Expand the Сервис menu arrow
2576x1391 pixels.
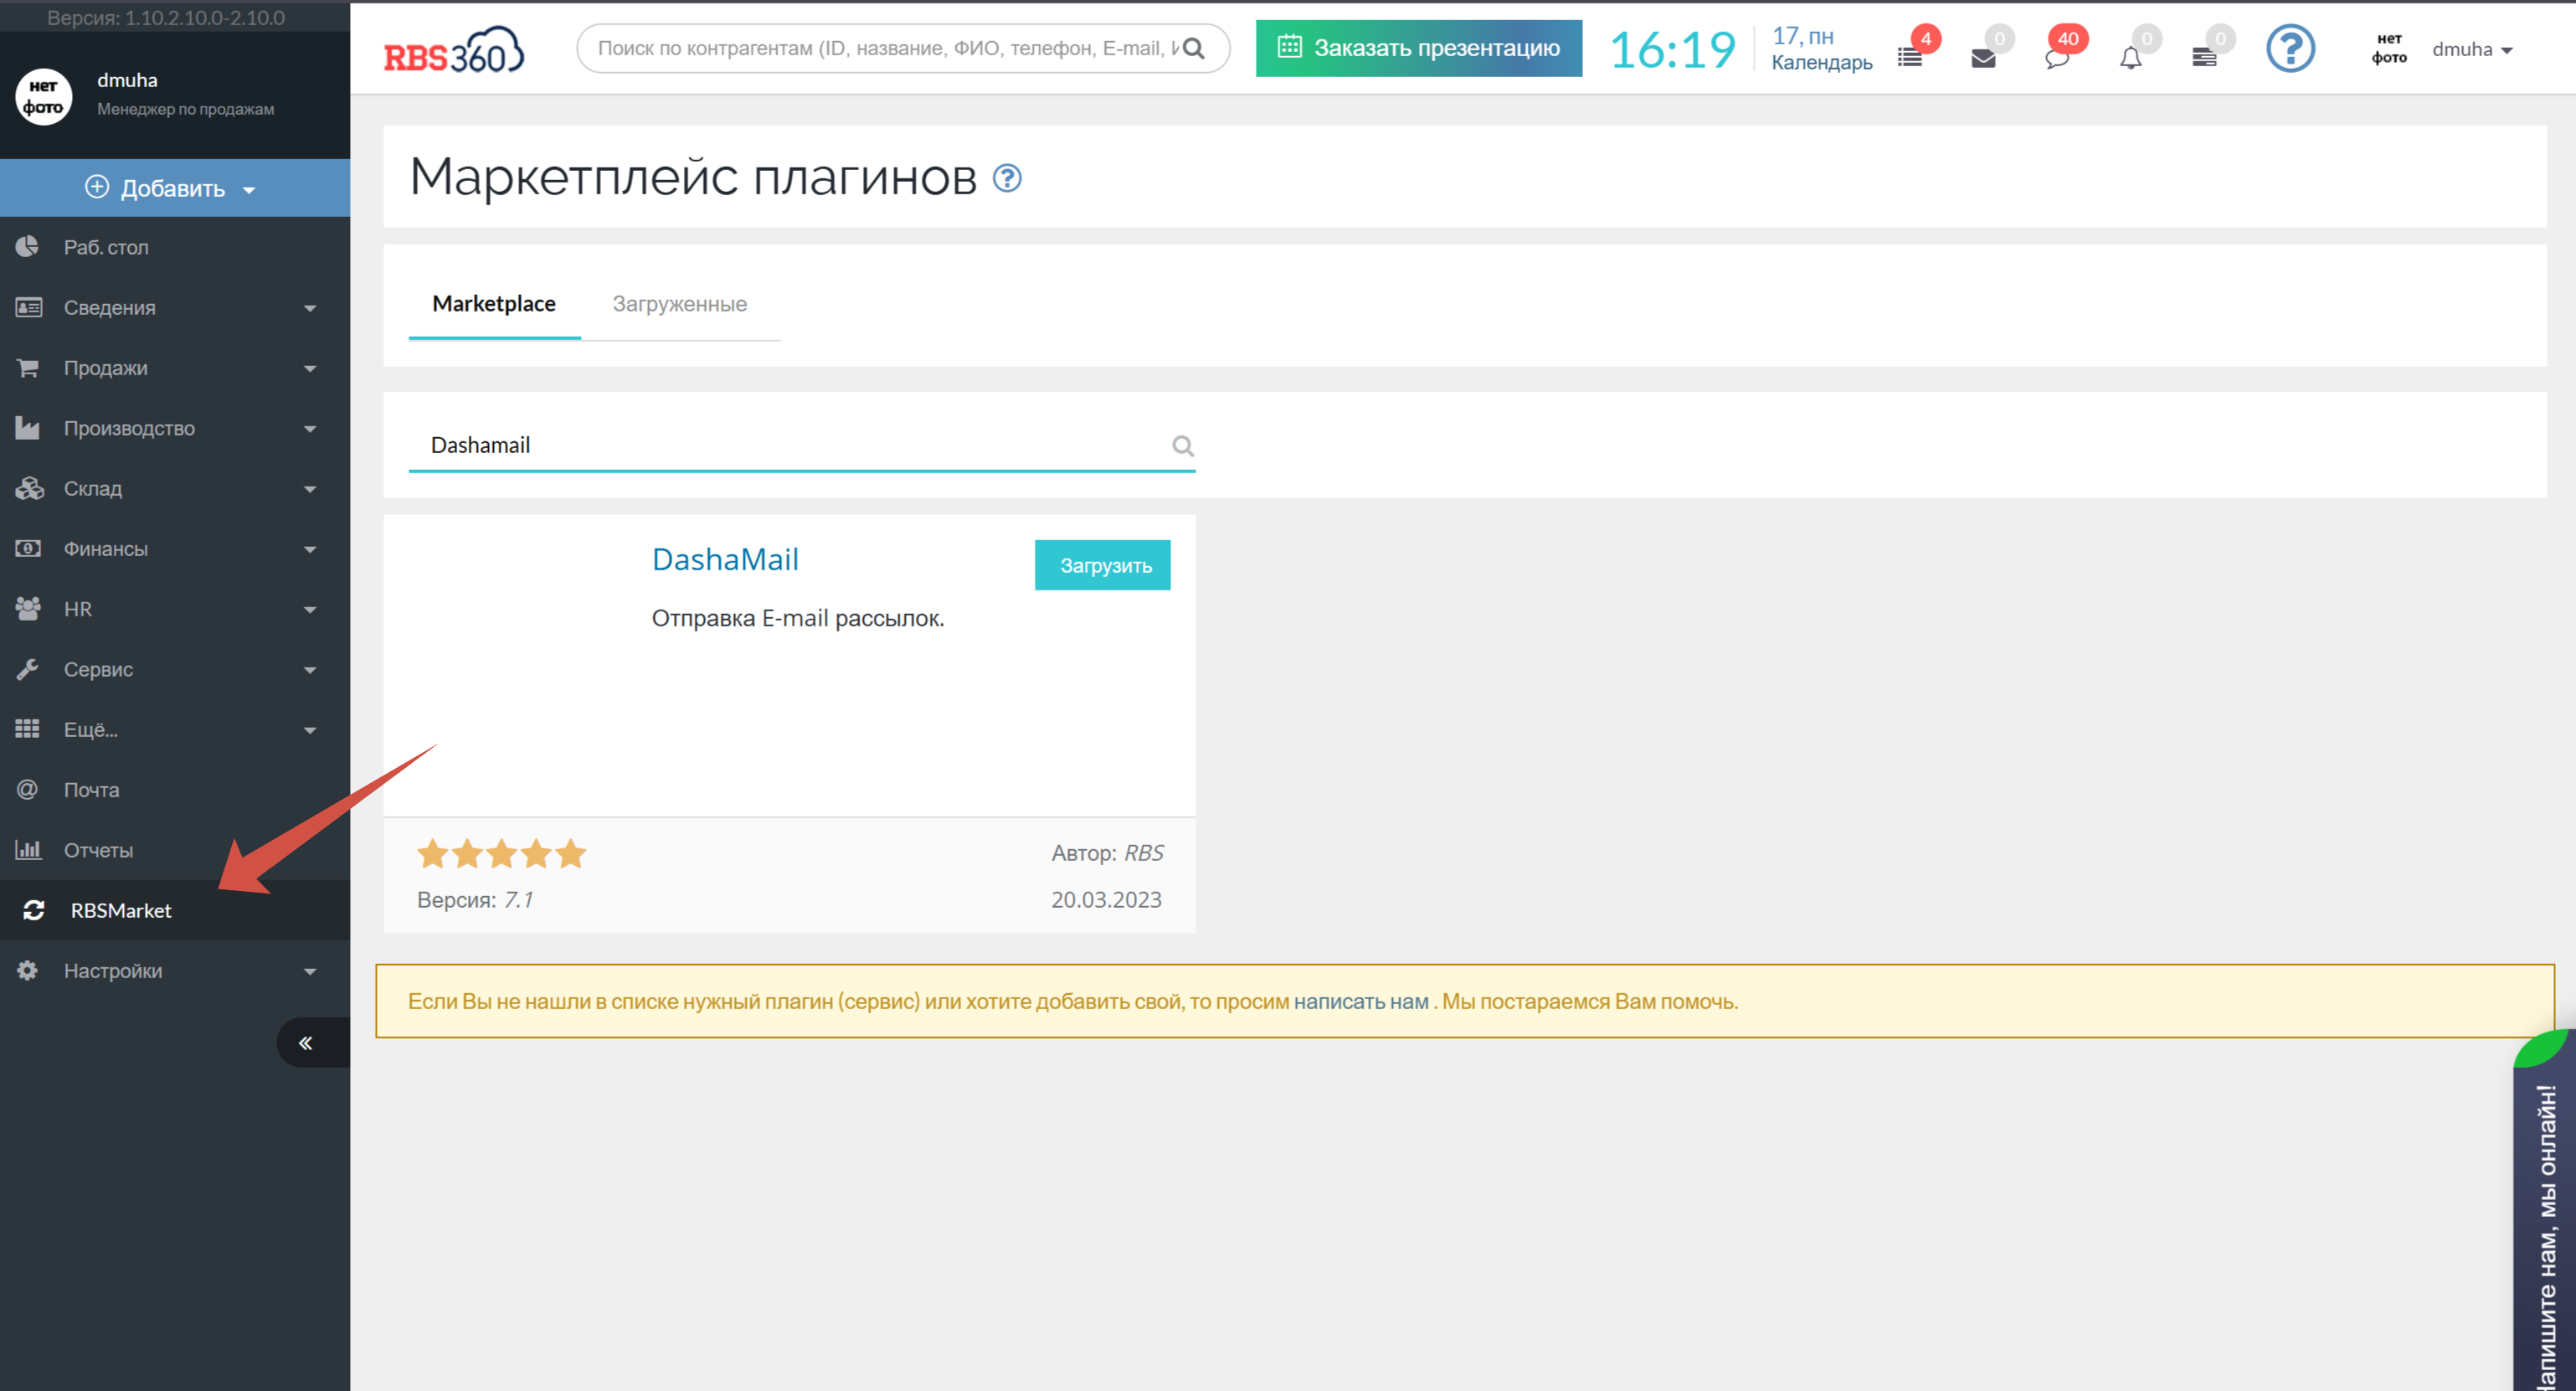[310, 670]
